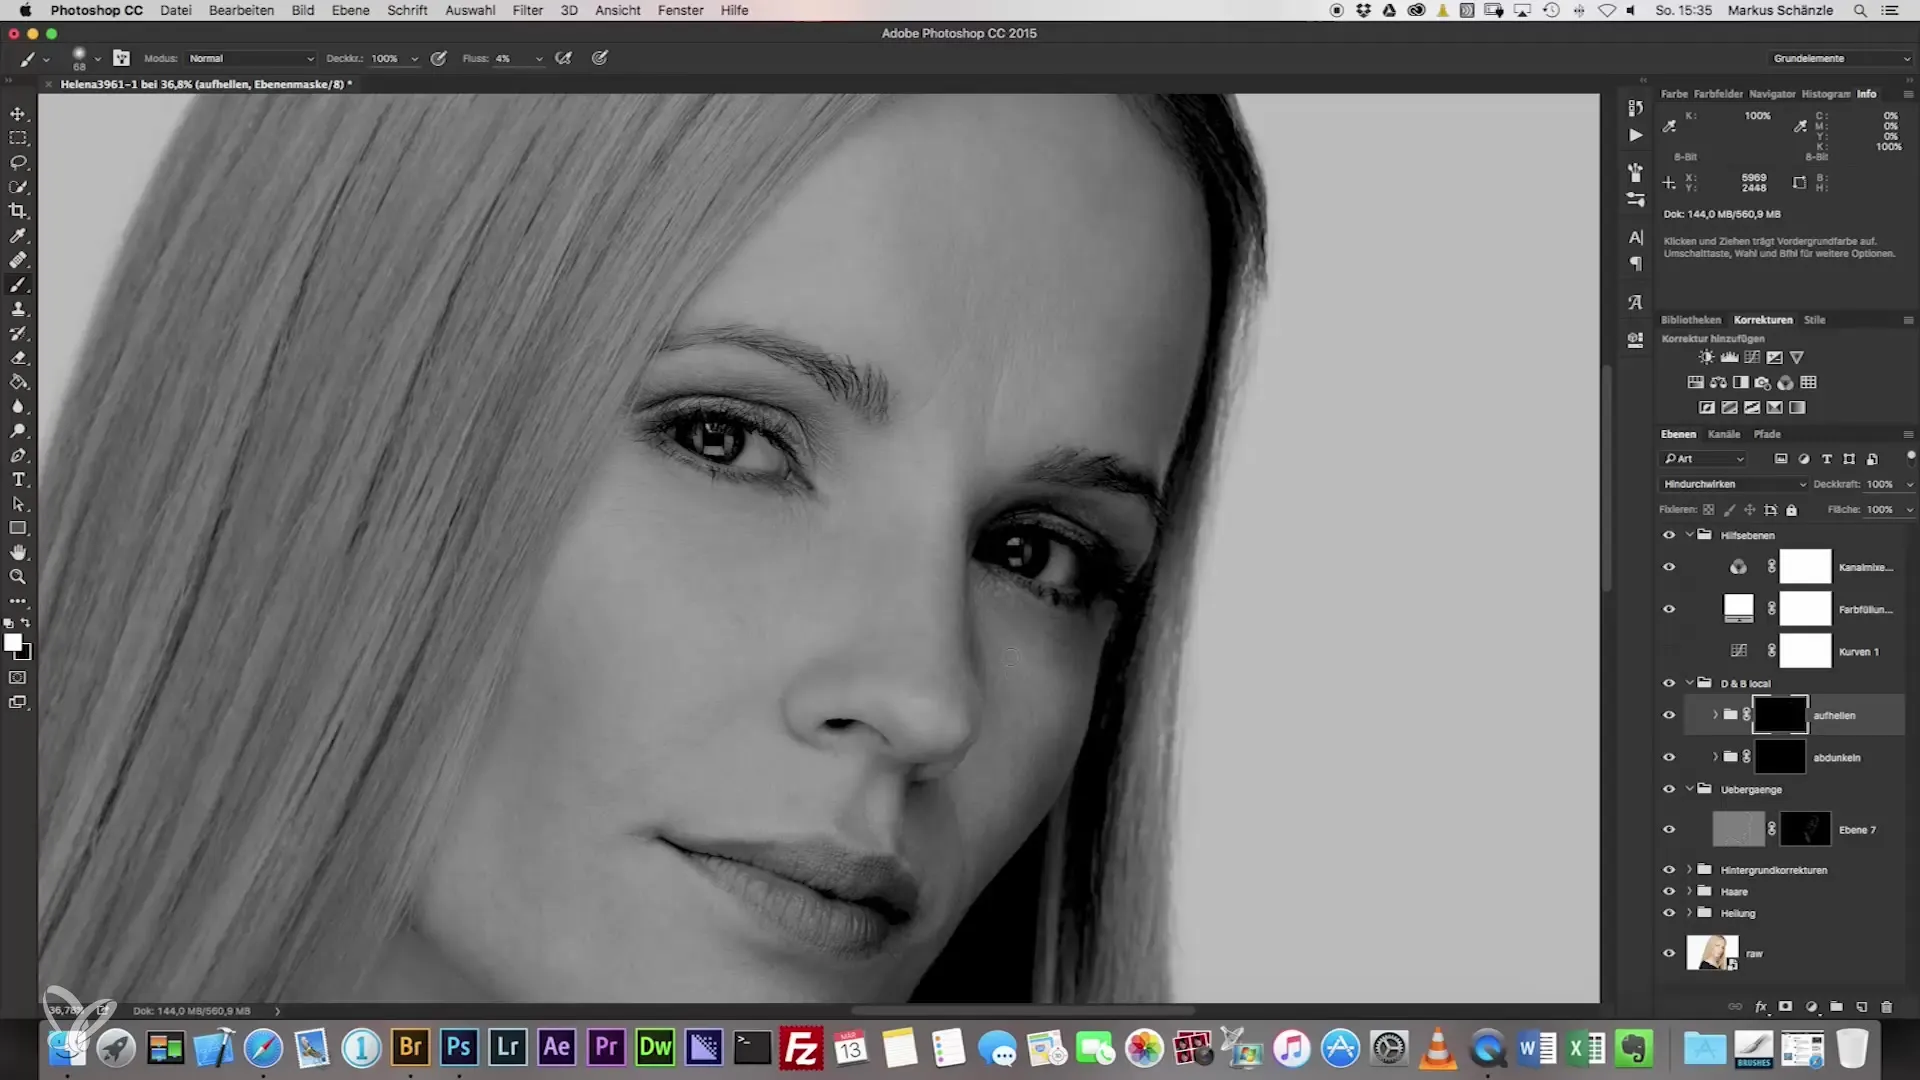This screenshot has width=1920, height=1080.
Task: Open the Hindurchwirken blend mode dropdown
Action: [1733, 484]
